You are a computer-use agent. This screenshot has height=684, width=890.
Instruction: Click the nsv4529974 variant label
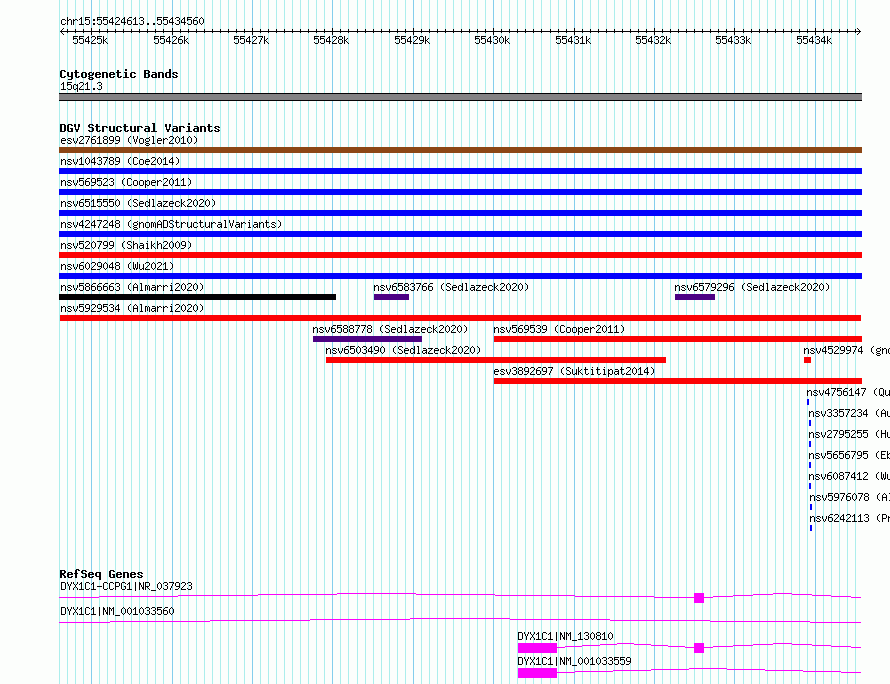[846, 350]
